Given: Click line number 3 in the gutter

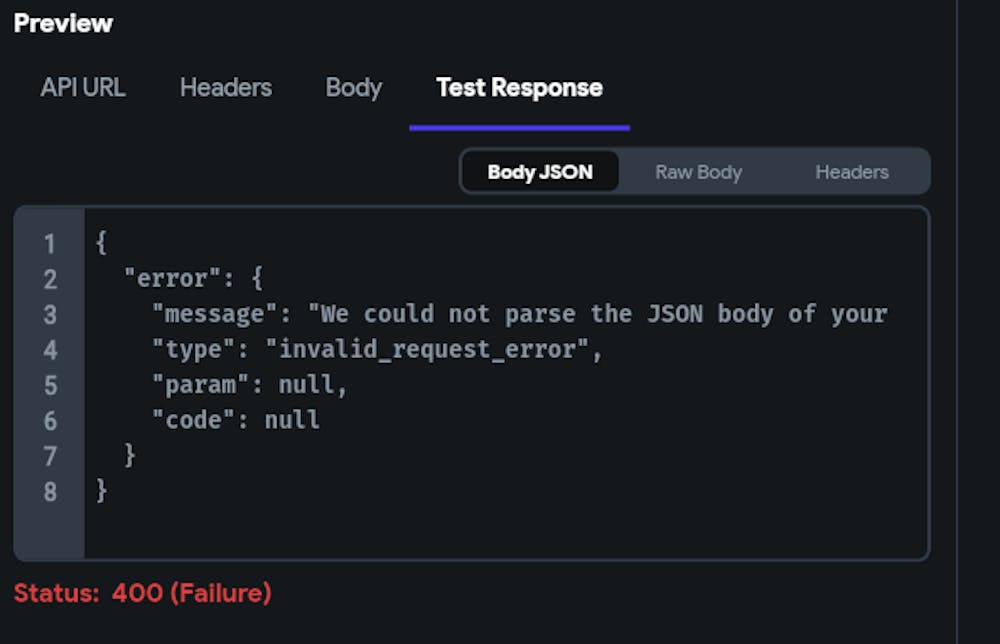Looking at the screenshot, I should [x=49, y=315].
